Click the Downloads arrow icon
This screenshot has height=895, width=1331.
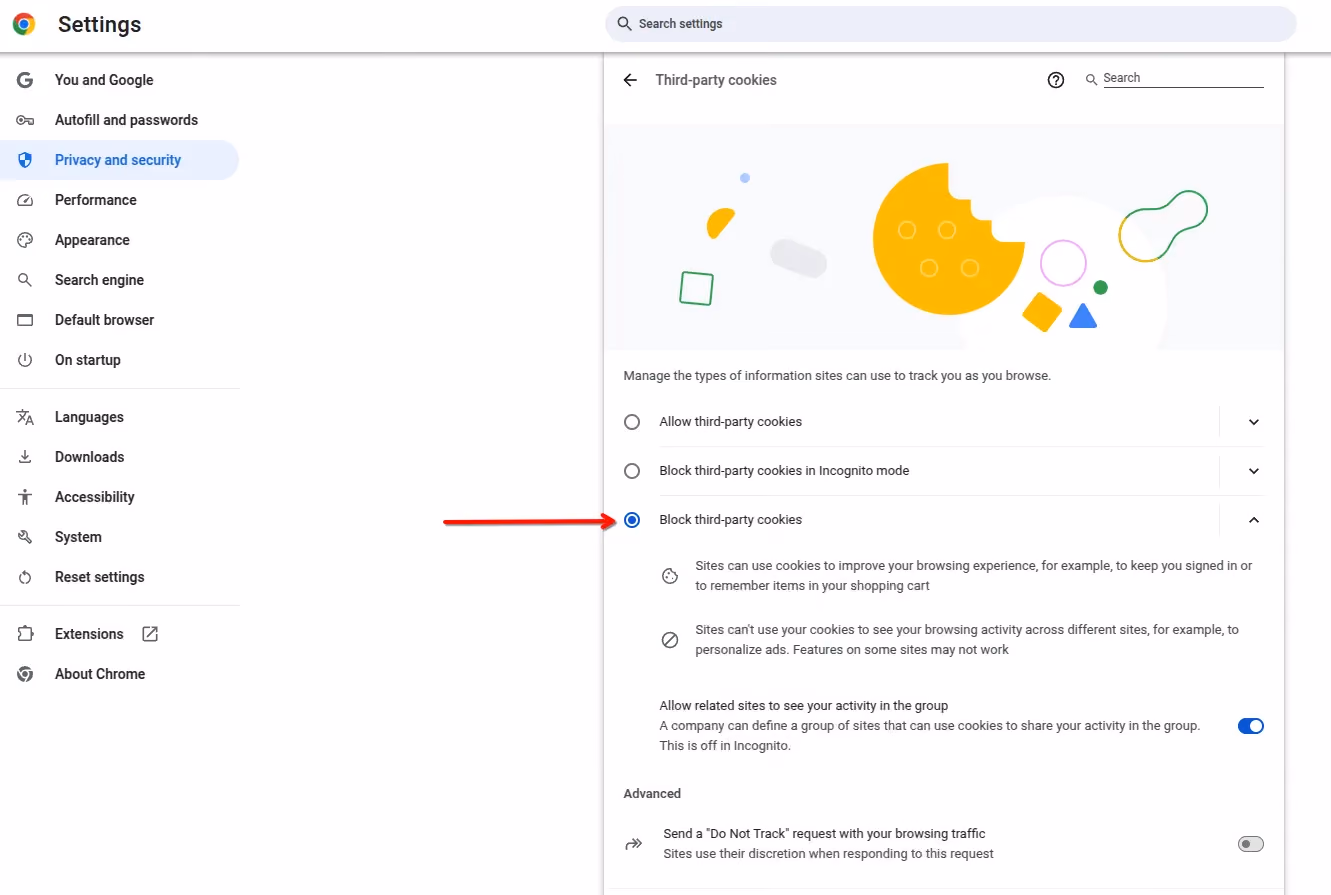[25, 457]
